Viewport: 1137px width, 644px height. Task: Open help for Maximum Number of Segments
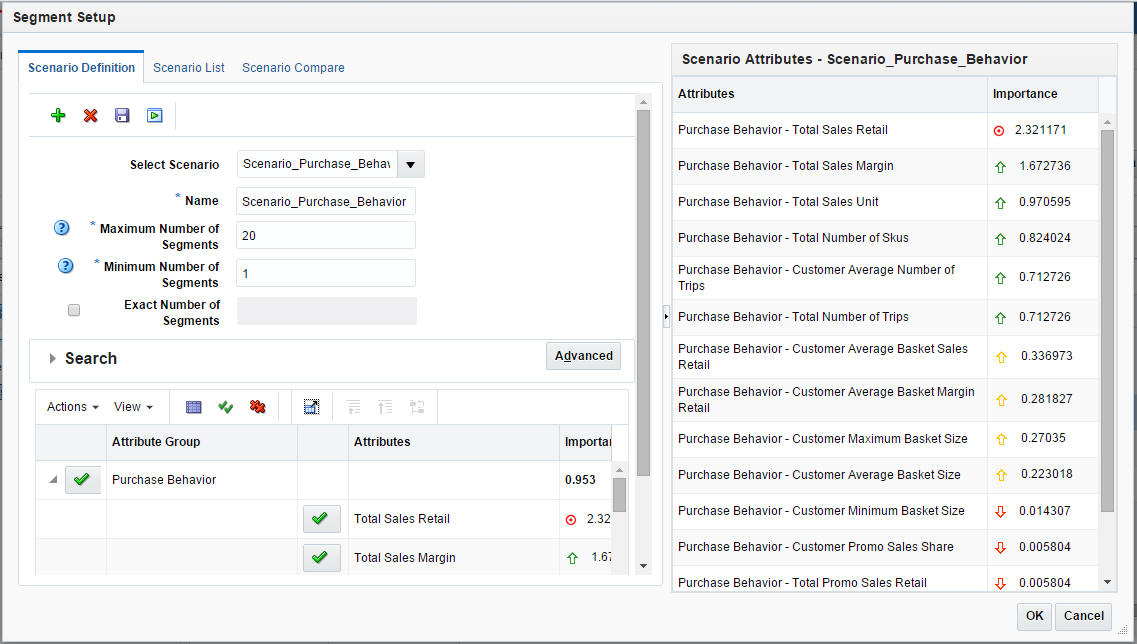pos(62,228)
